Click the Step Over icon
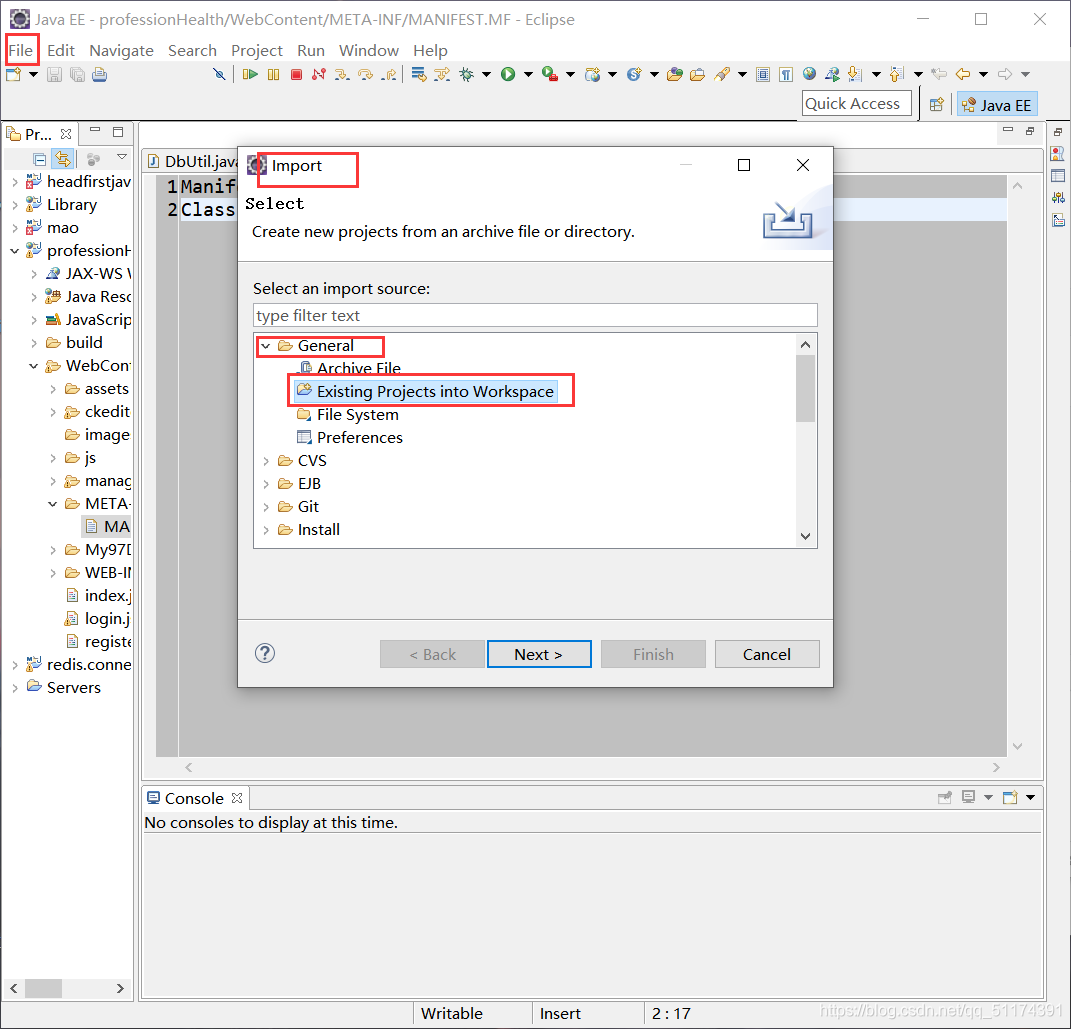 [365, 74]
